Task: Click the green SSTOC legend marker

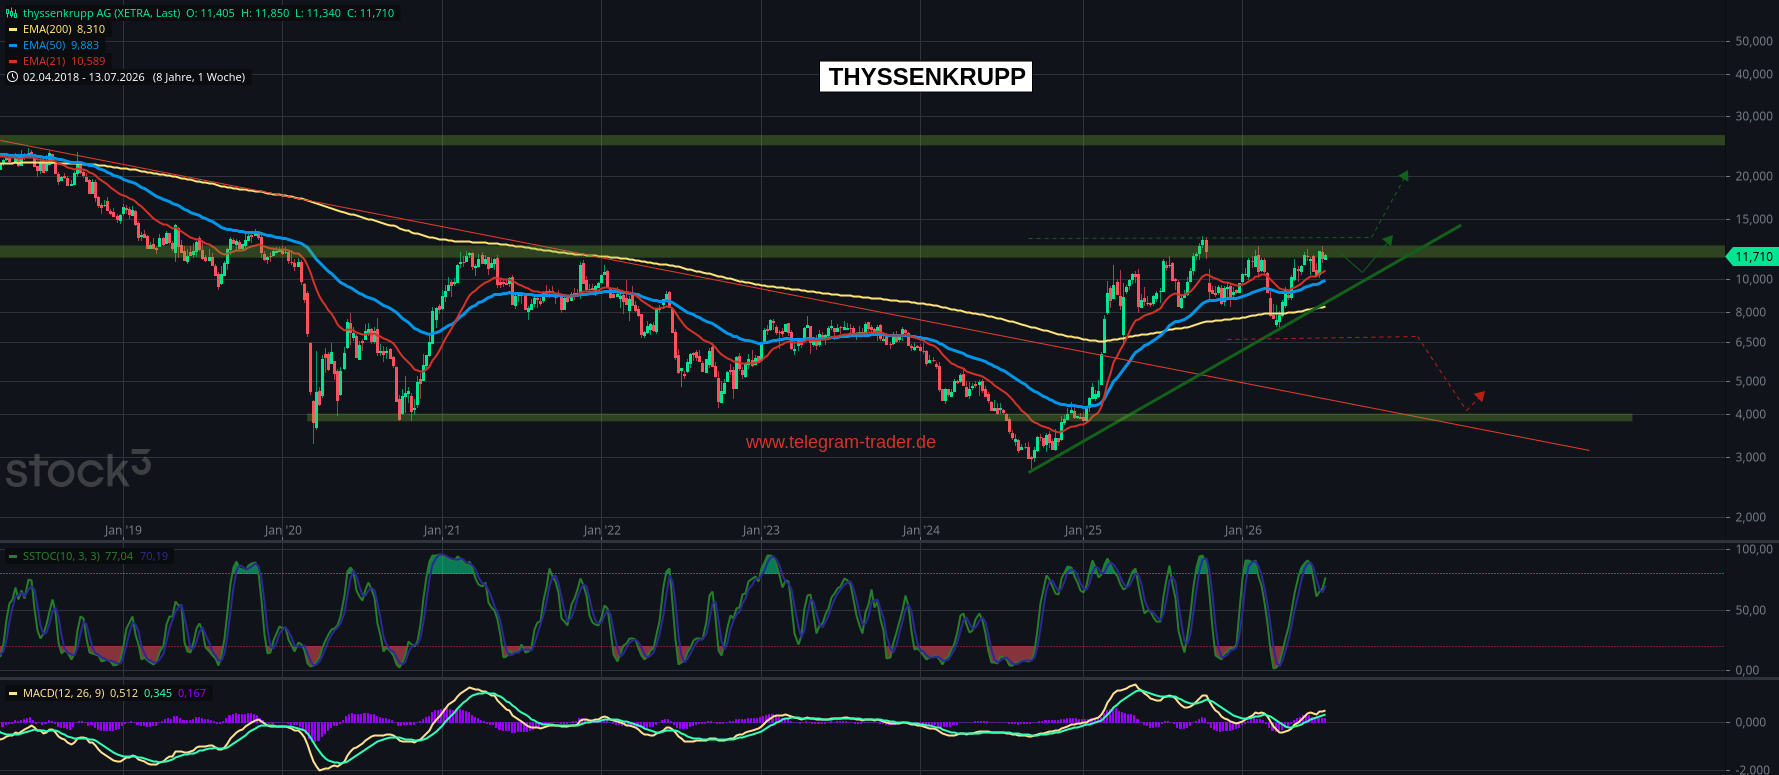Action: click(12, 556)
